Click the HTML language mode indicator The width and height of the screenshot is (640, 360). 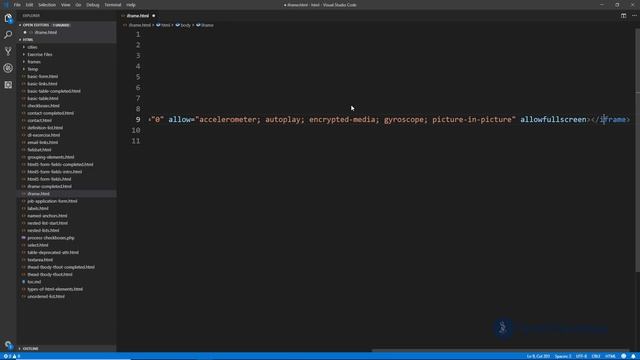[x=610, y=356]
